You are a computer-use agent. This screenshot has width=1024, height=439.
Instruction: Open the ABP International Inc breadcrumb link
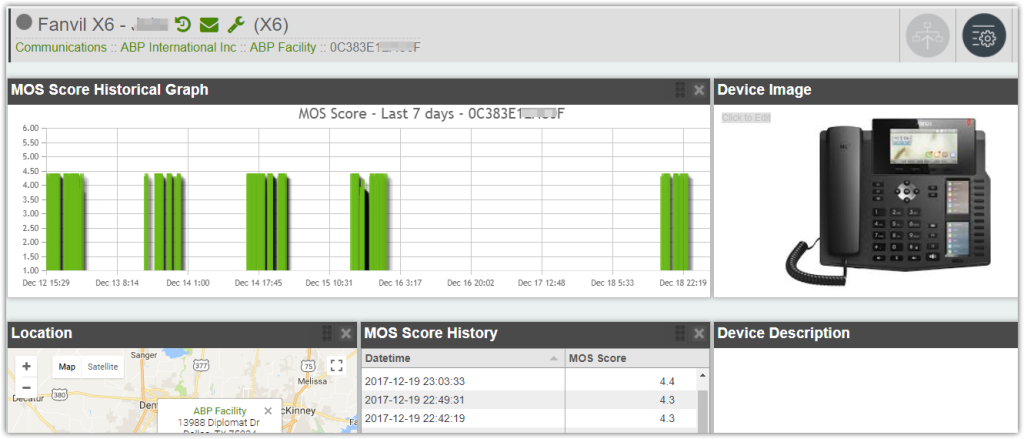[178, 47]
